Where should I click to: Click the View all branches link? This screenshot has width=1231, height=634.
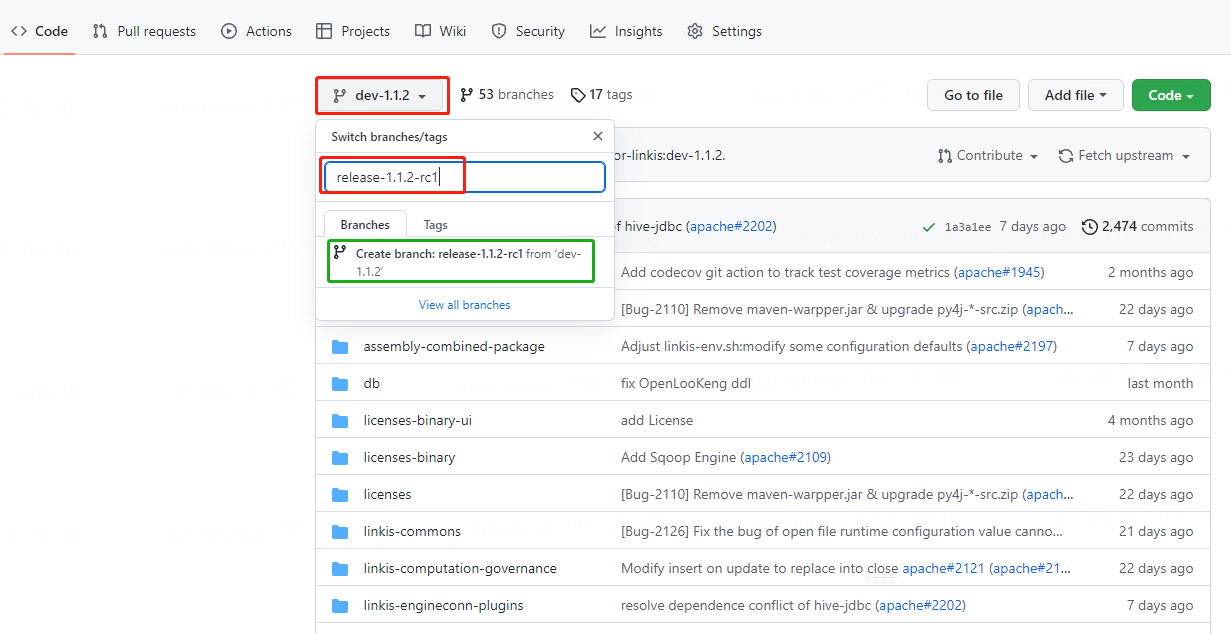click(464, 305)
